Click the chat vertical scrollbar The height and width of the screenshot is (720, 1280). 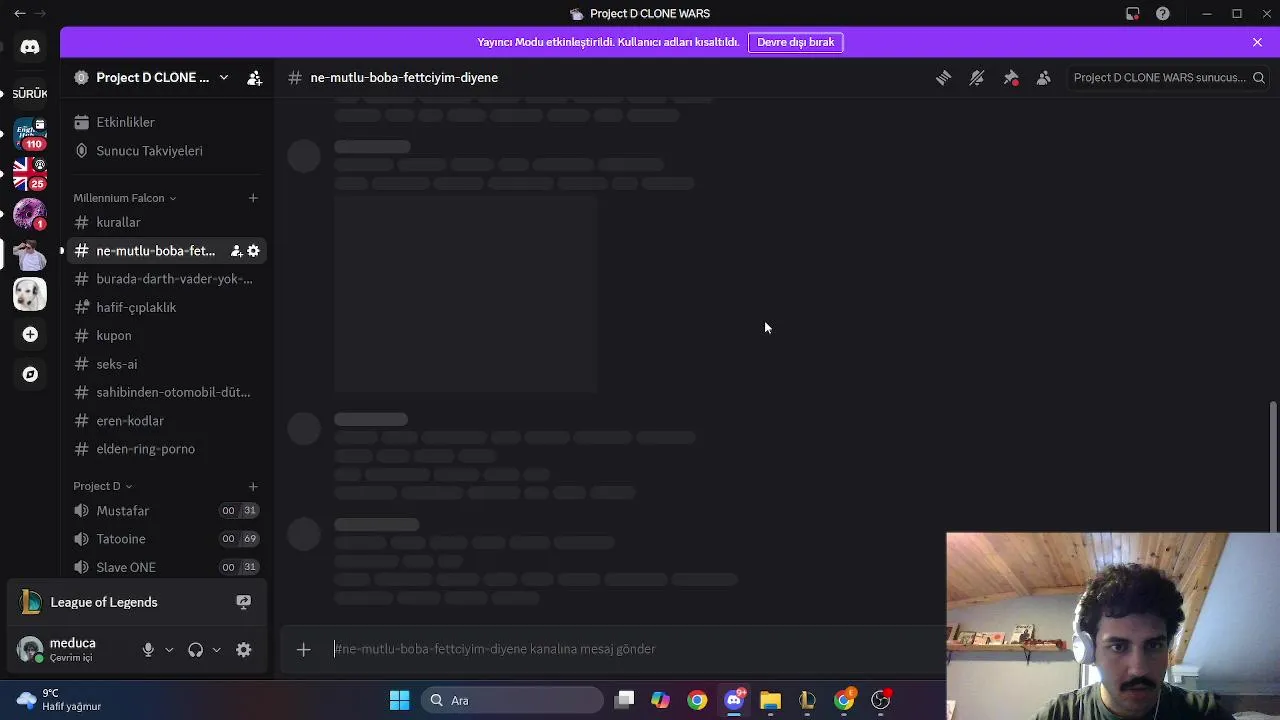(1273, 469)
